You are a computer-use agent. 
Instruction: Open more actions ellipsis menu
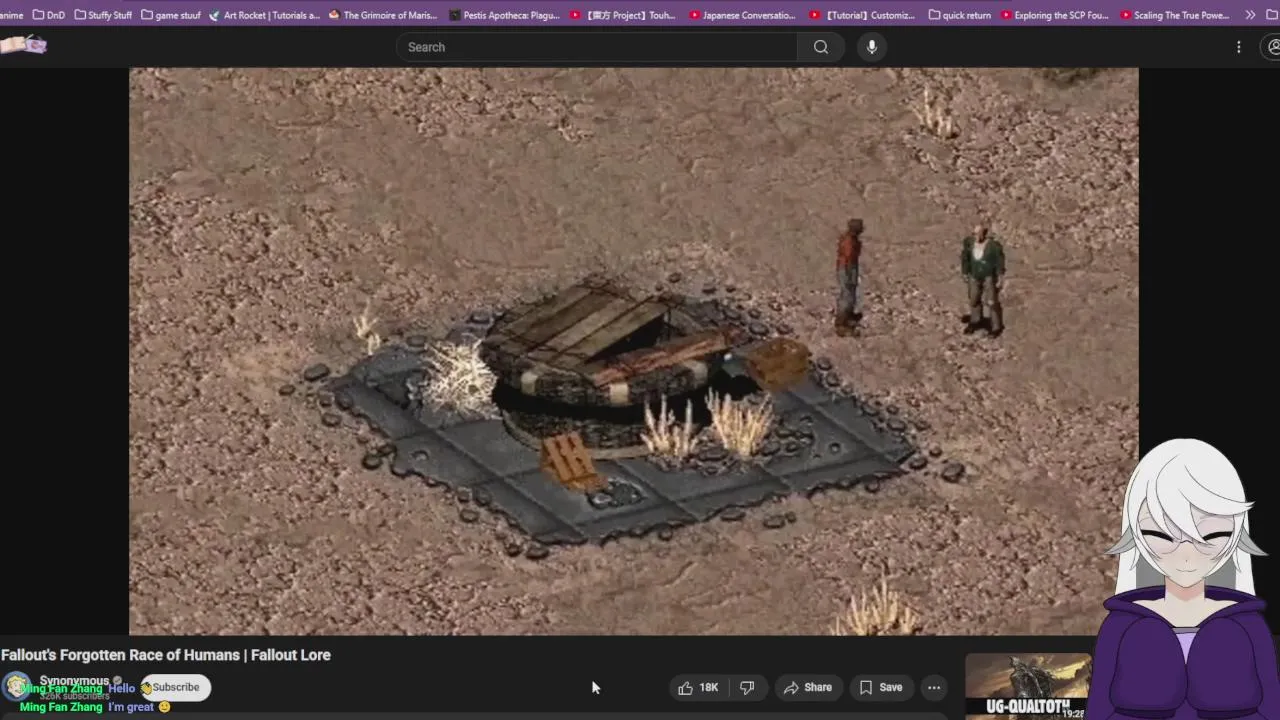933,687
